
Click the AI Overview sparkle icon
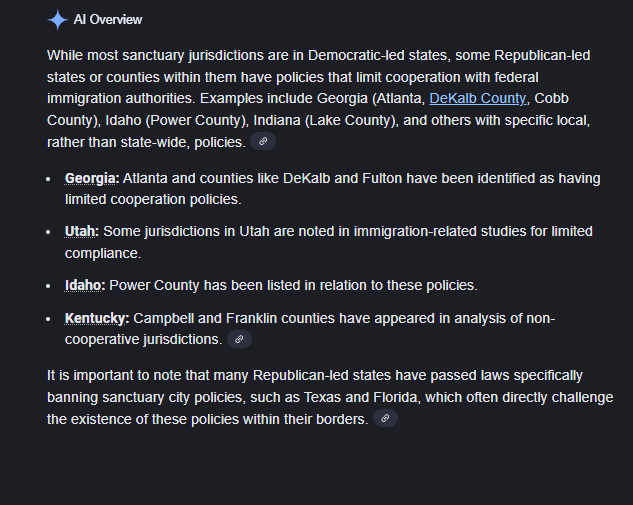tap(57, 20)
